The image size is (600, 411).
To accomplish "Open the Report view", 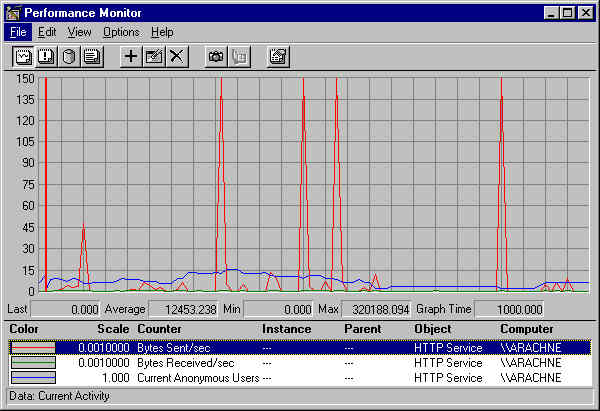I will pos(90,56).
